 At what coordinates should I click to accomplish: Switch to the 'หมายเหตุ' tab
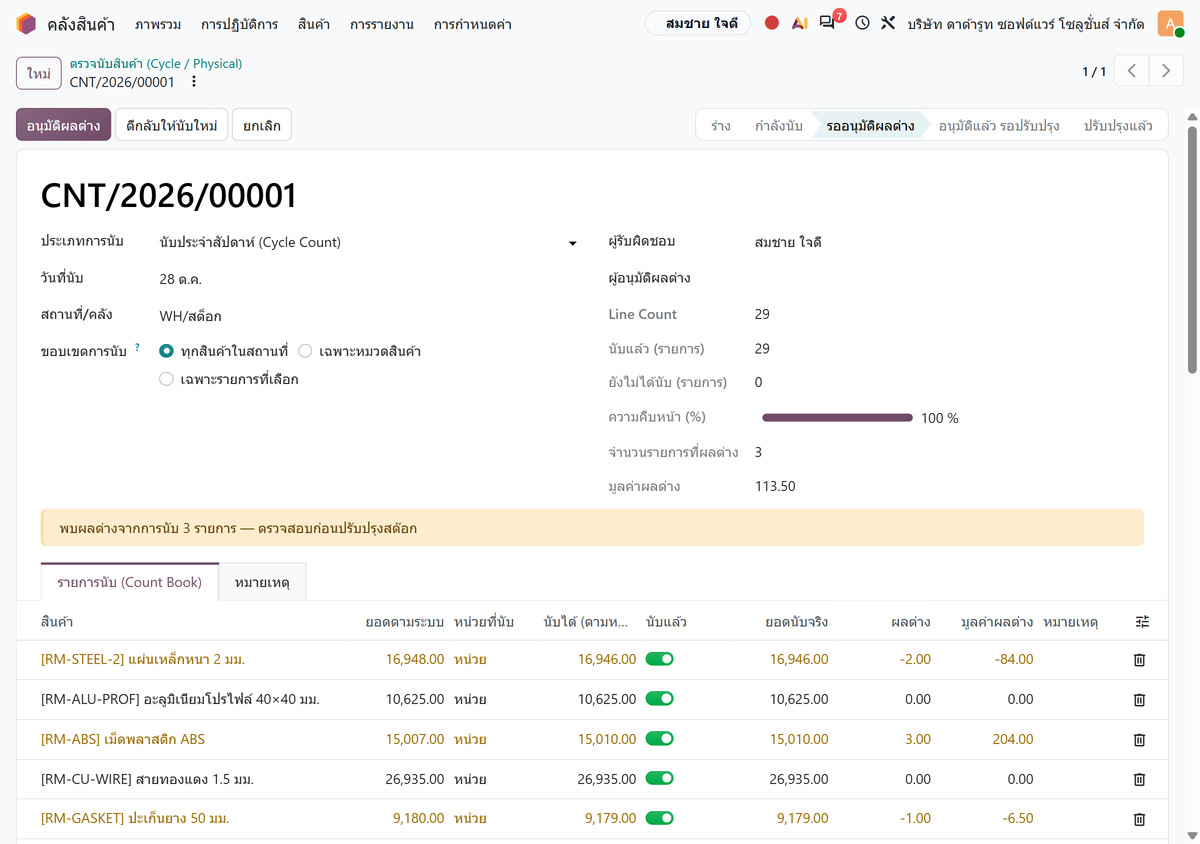tap(262, 582)
